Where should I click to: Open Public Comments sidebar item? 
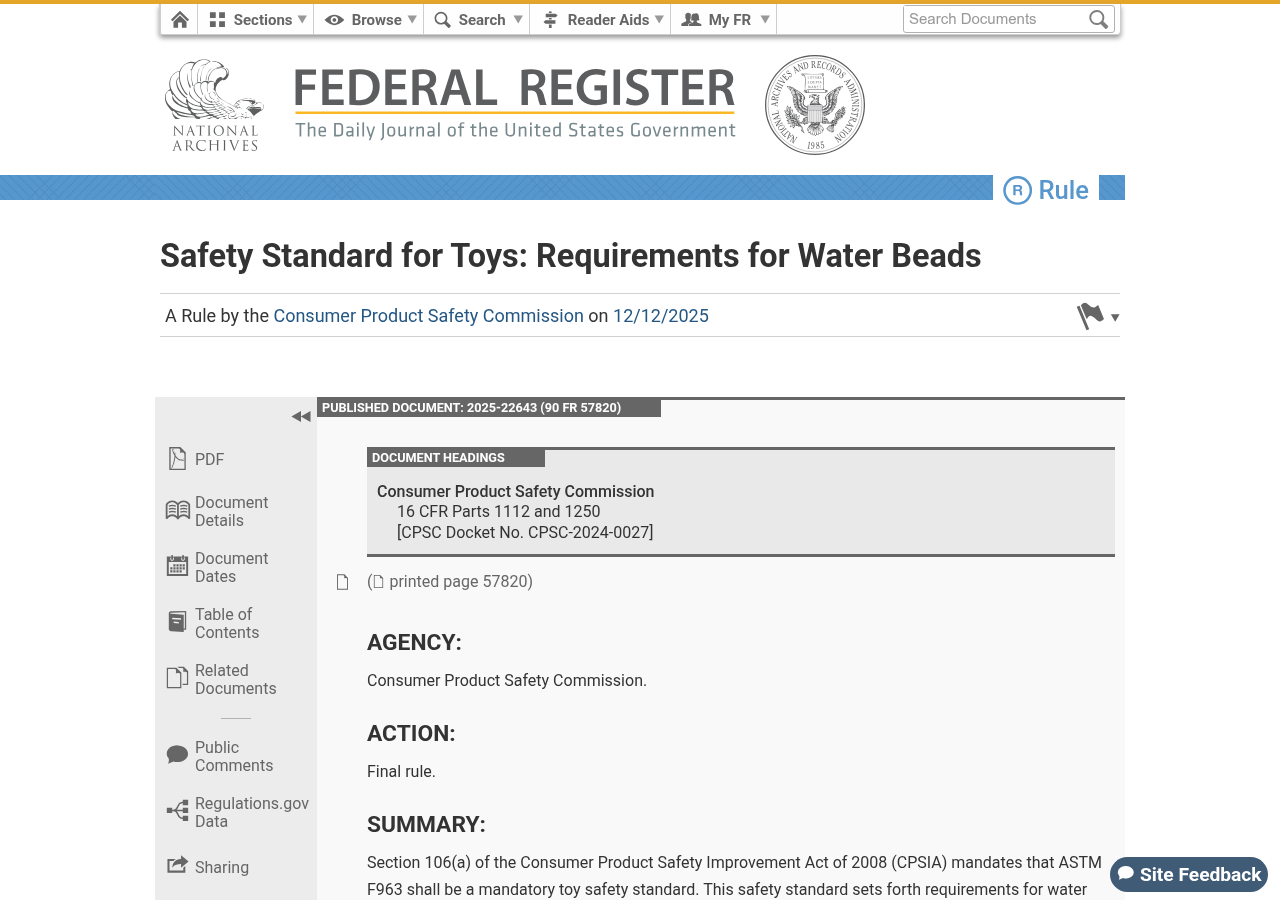point(234,756)
